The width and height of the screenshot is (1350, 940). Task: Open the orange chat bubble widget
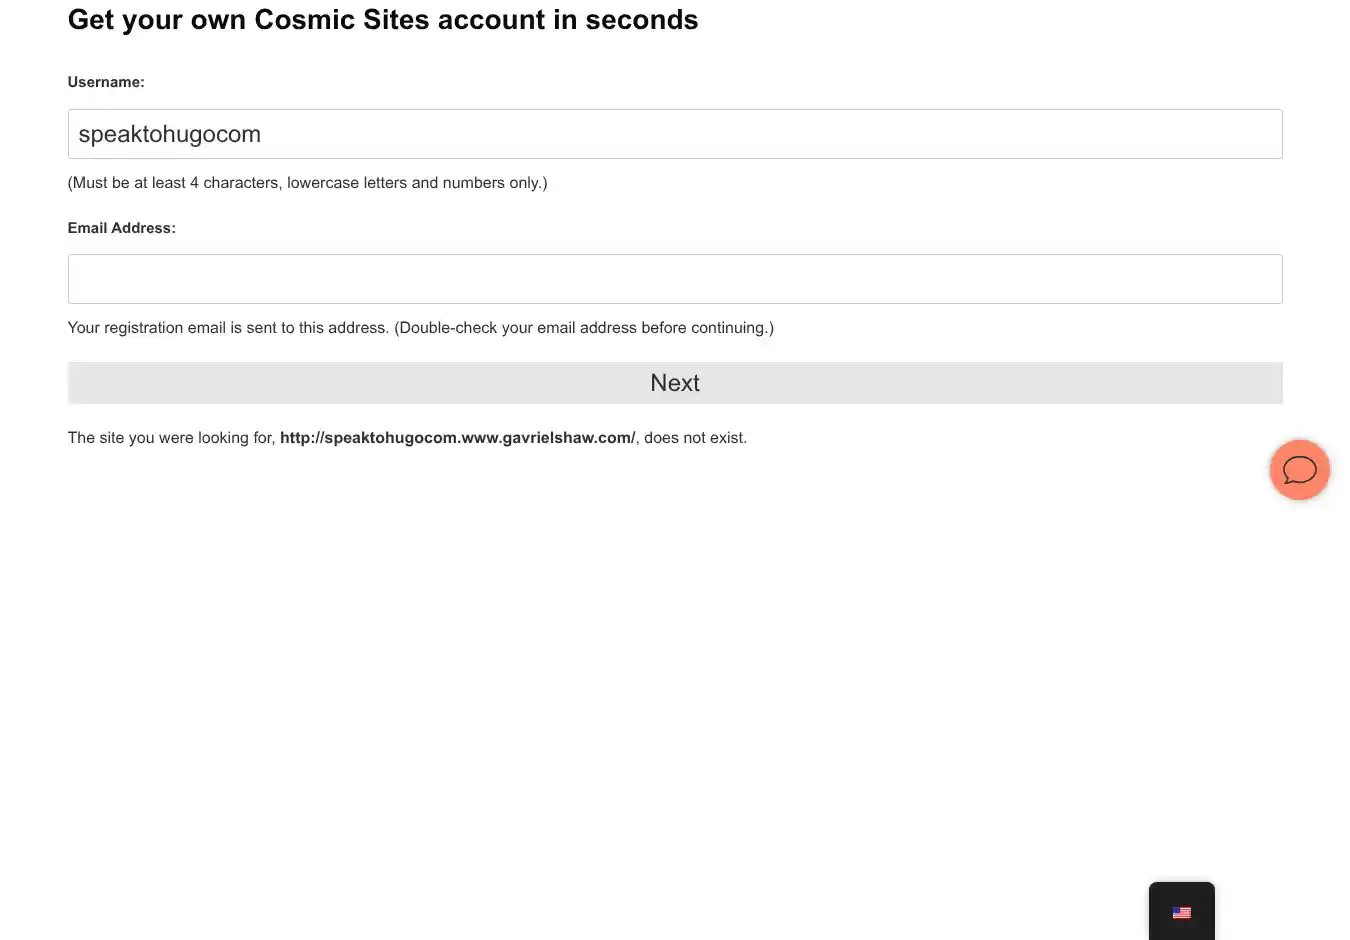point(1299,470)
